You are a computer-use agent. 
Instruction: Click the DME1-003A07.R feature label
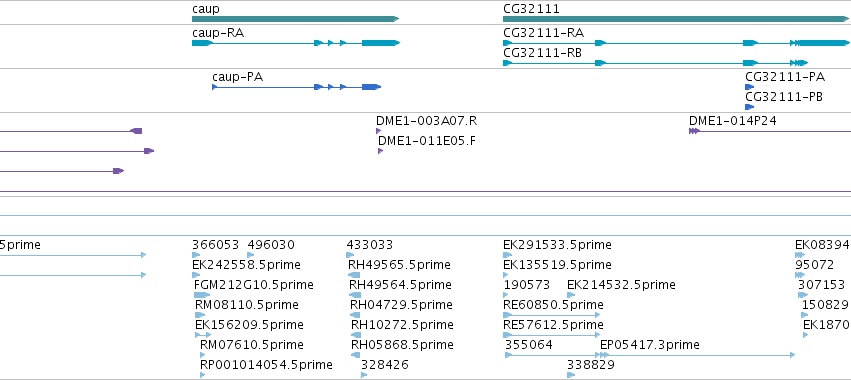pyautogui.click(x=427, y=121)
